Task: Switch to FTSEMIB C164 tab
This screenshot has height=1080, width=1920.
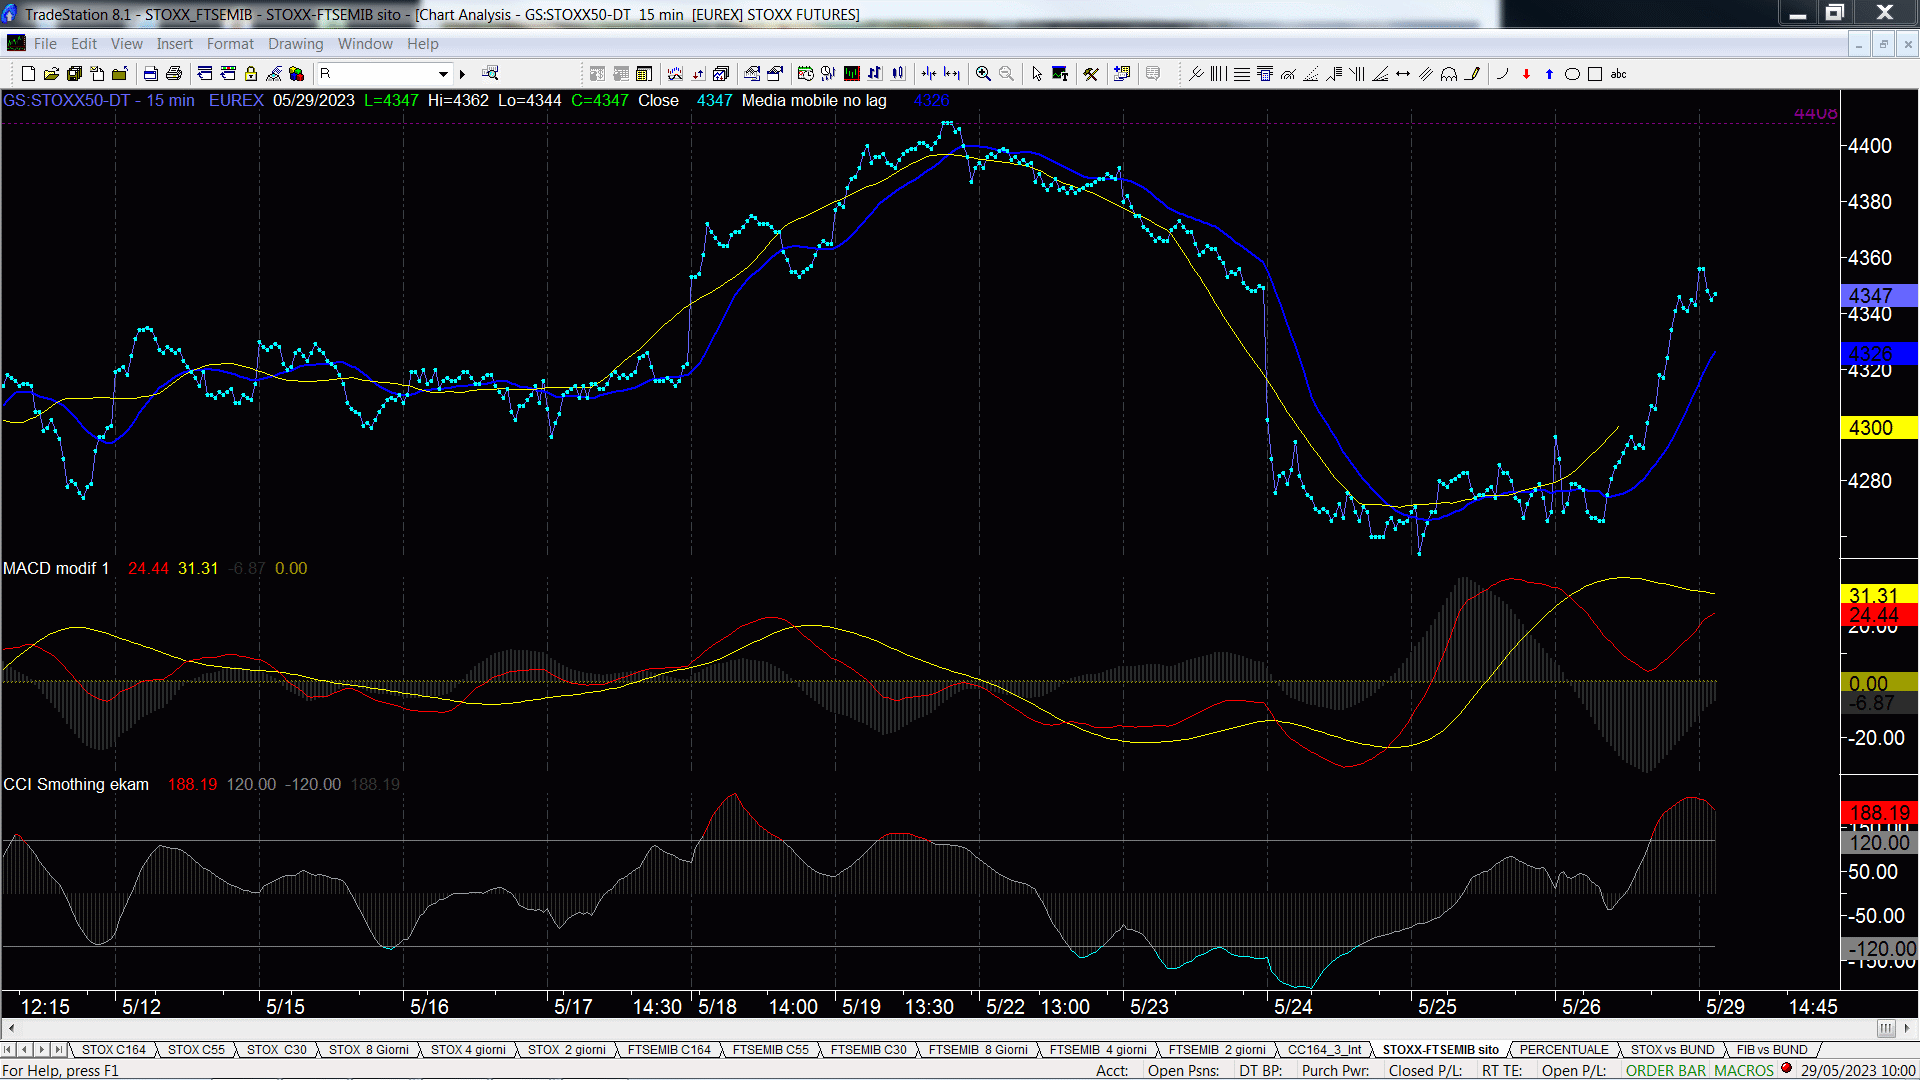Action: tap(670, 1050)
